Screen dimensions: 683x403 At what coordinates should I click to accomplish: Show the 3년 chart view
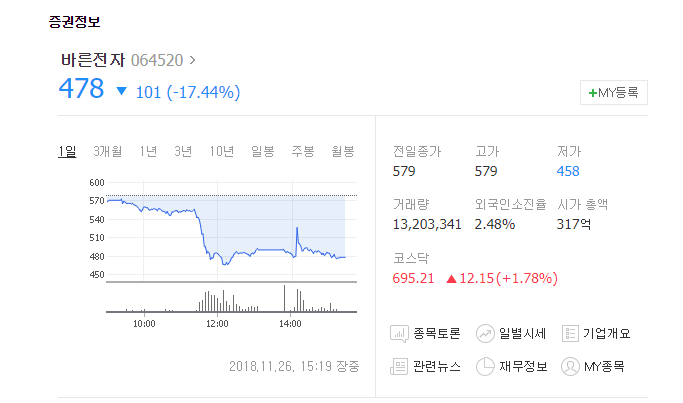[183, 151]
